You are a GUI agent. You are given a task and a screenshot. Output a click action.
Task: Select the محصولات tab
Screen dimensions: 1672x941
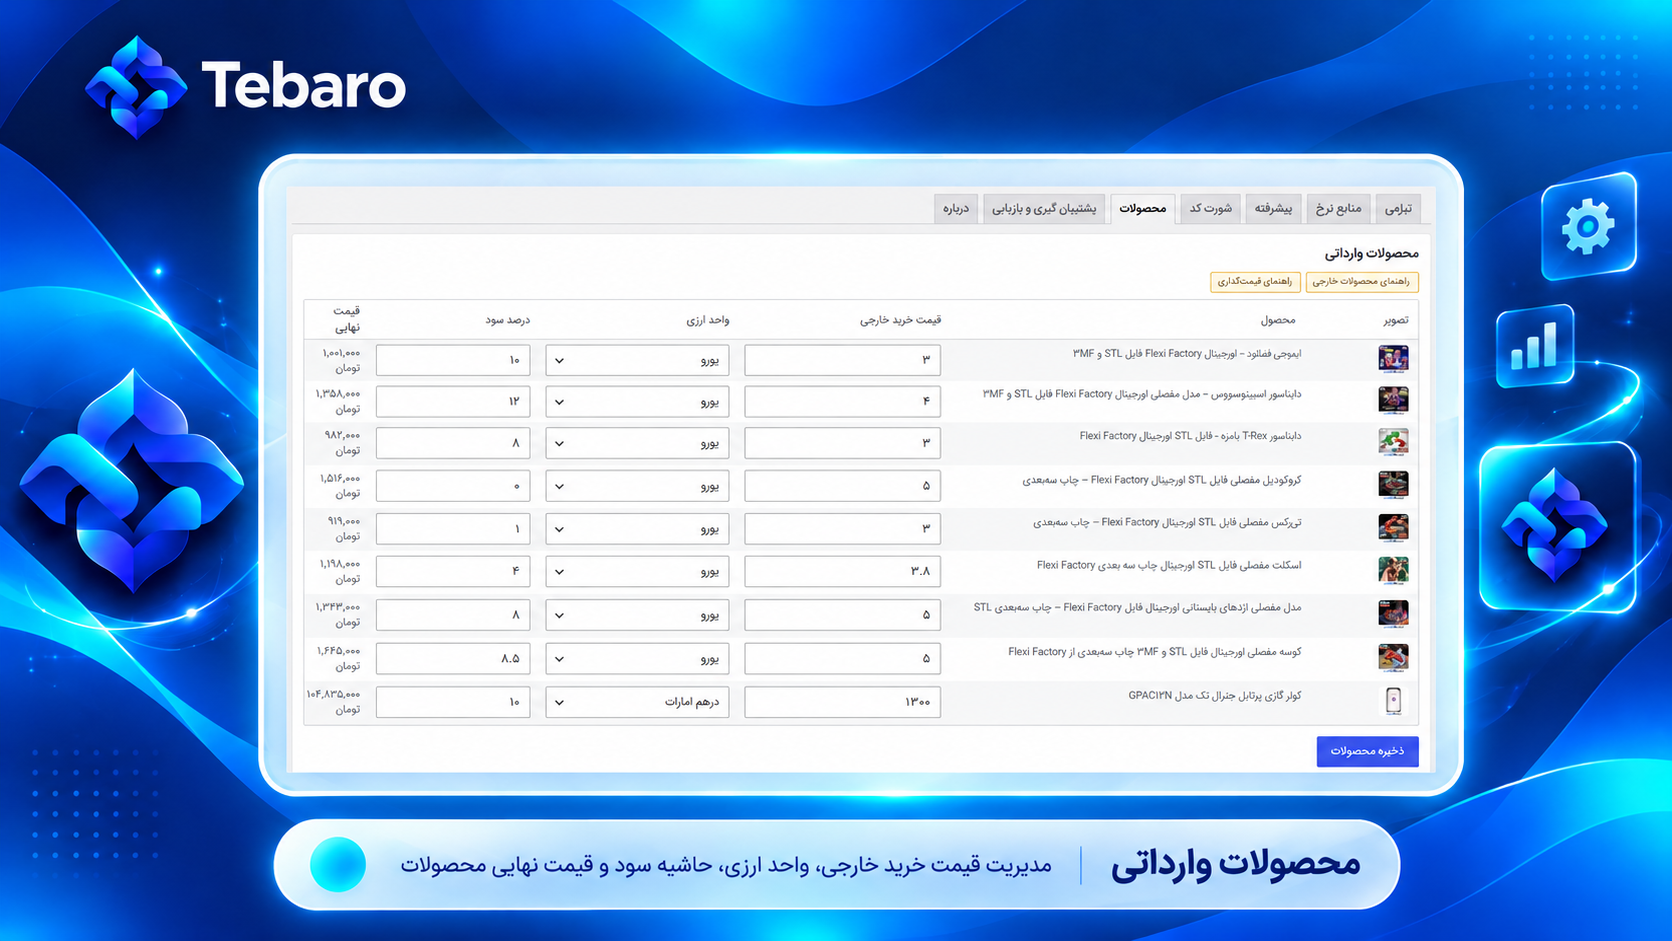click(x=1143, y=208)
